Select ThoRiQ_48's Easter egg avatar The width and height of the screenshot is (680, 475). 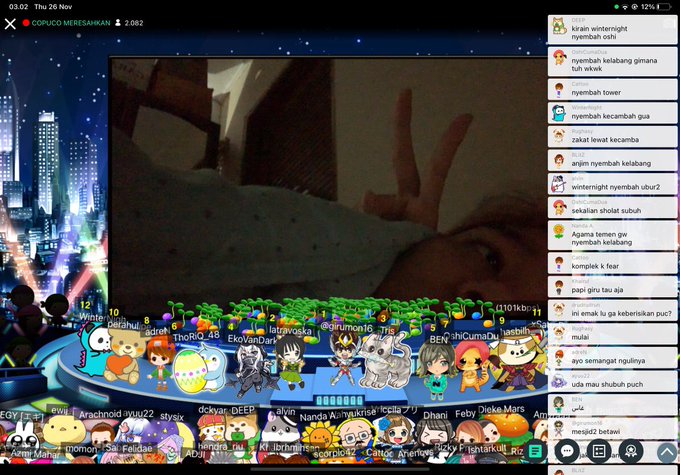pos(190,371)
